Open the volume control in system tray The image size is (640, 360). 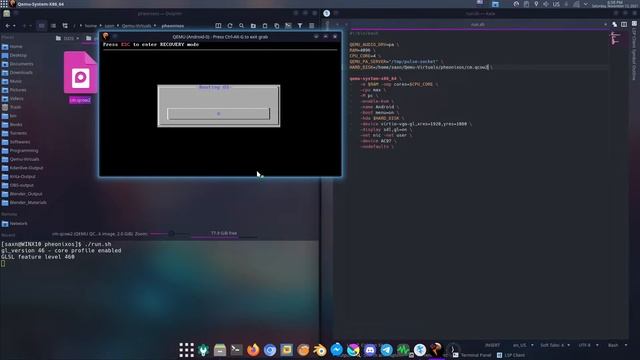pos(546,4)
